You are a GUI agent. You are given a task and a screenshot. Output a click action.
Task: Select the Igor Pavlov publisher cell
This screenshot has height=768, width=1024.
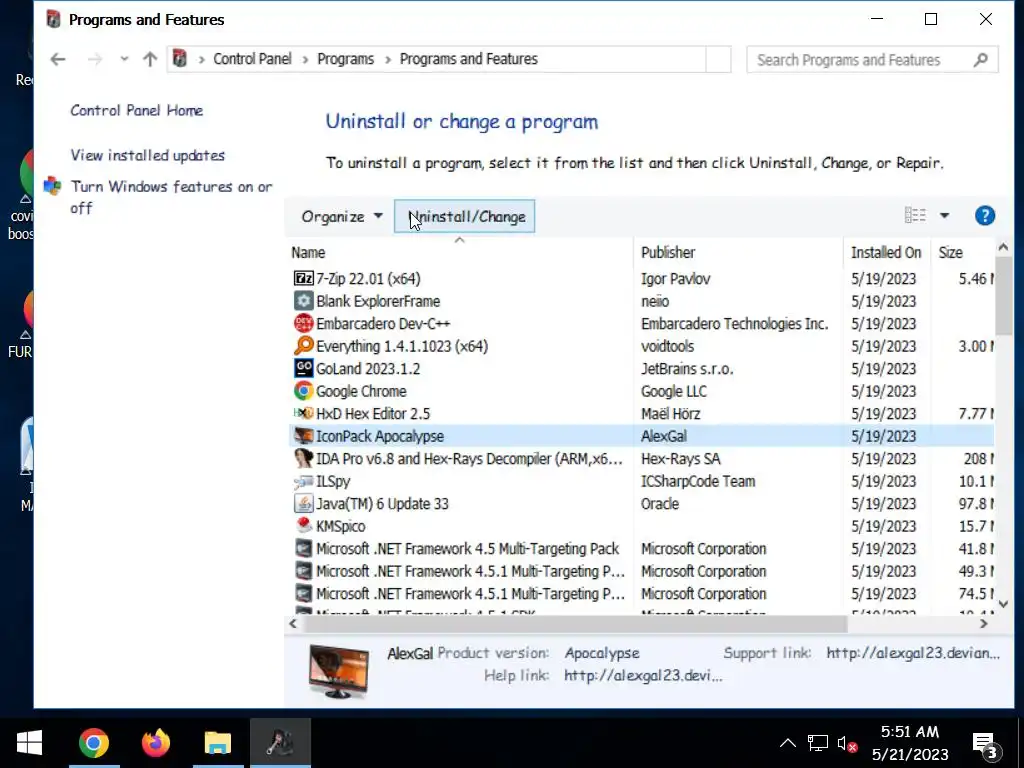[675, 279]
